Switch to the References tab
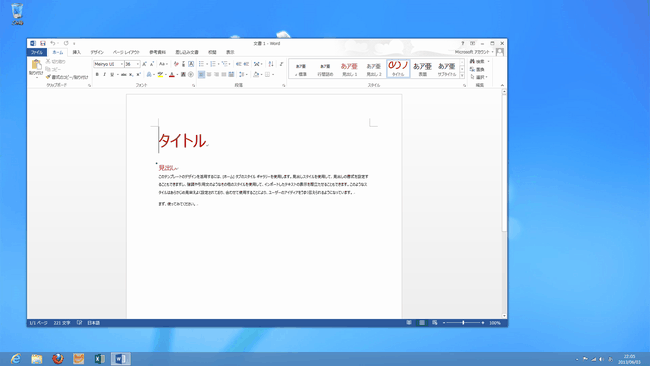The image size is (650, 366). coord(158,52)
